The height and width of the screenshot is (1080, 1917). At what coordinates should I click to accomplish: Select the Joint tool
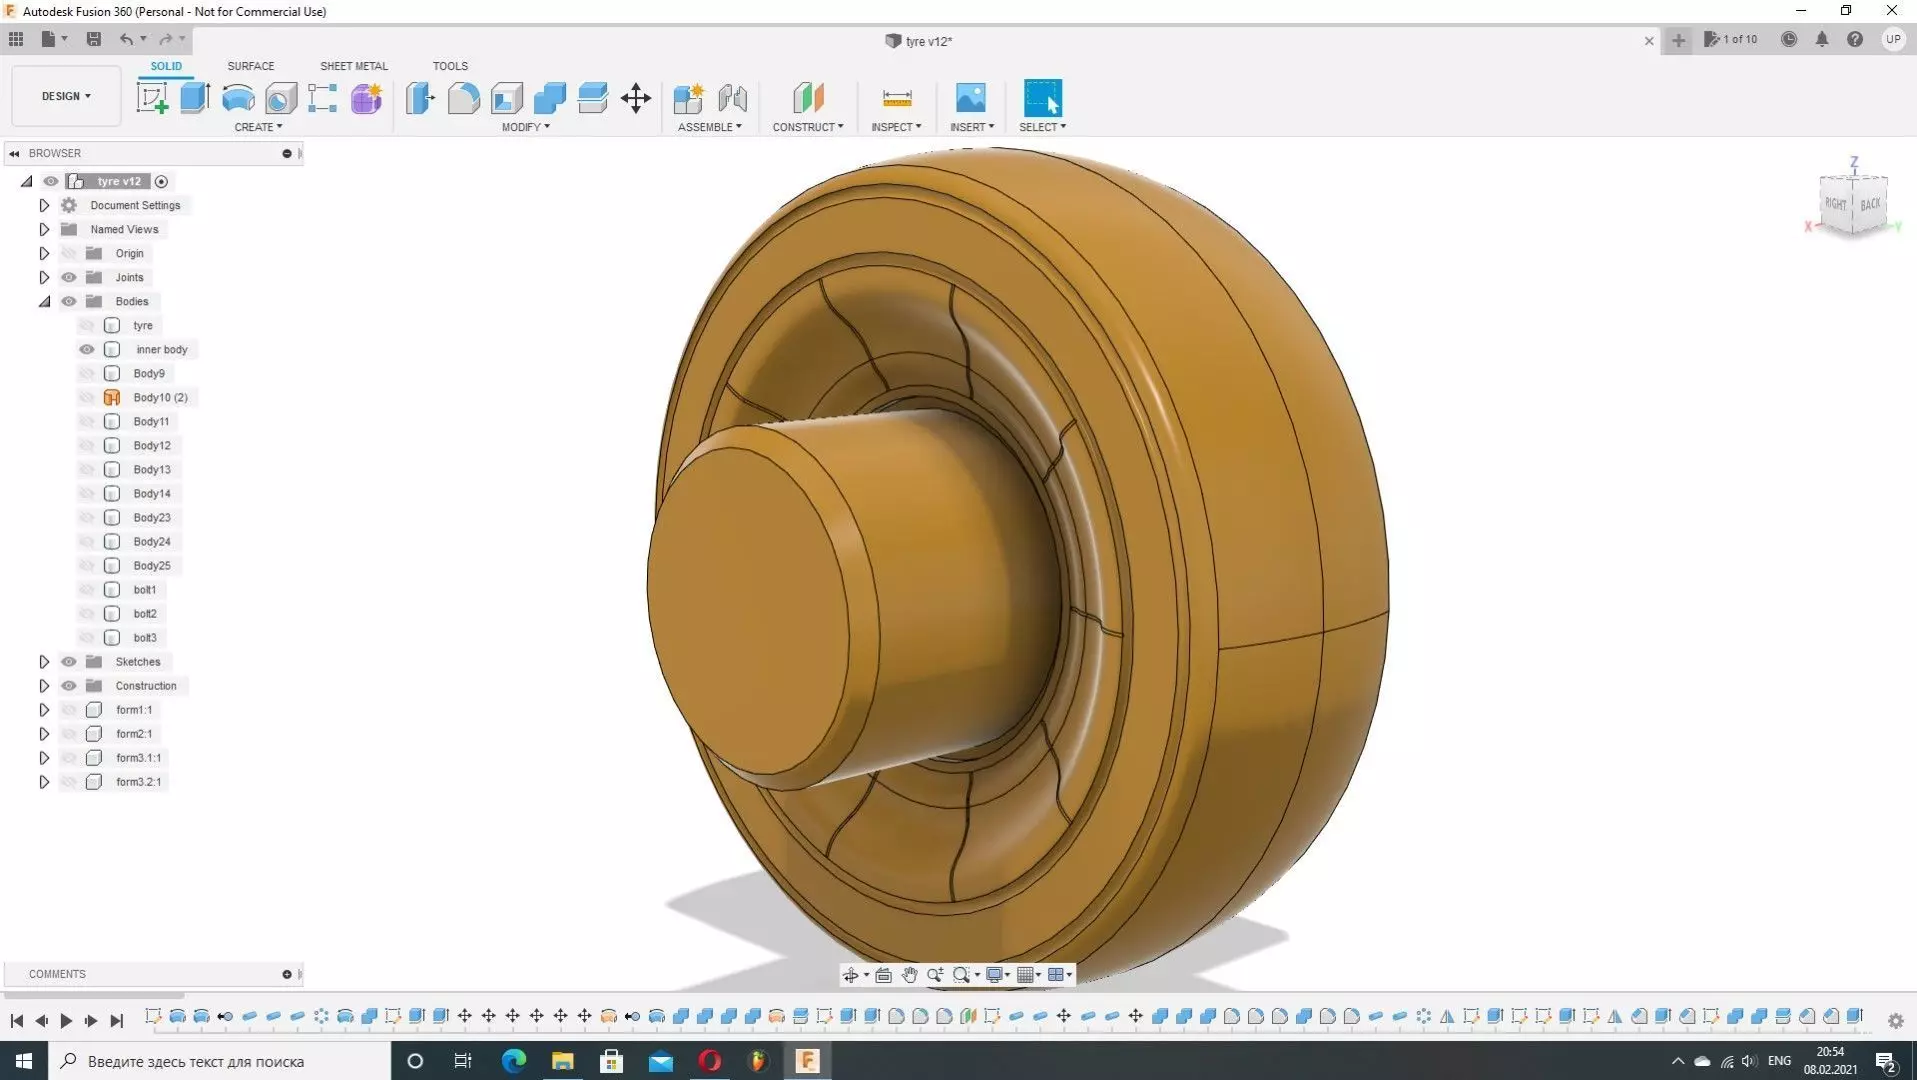click(732, 98)
